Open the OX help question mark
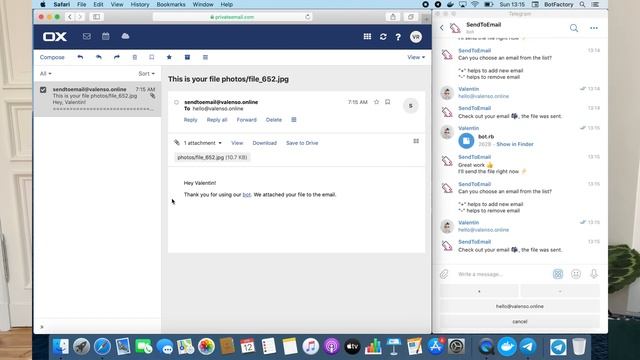640x360 pixels. coord(398,37)
